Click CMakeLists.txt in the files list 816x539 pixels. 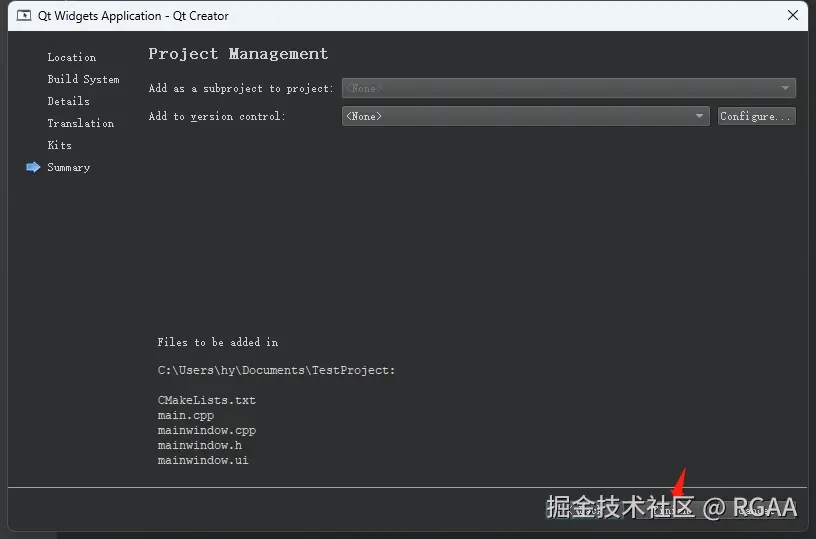206,400
